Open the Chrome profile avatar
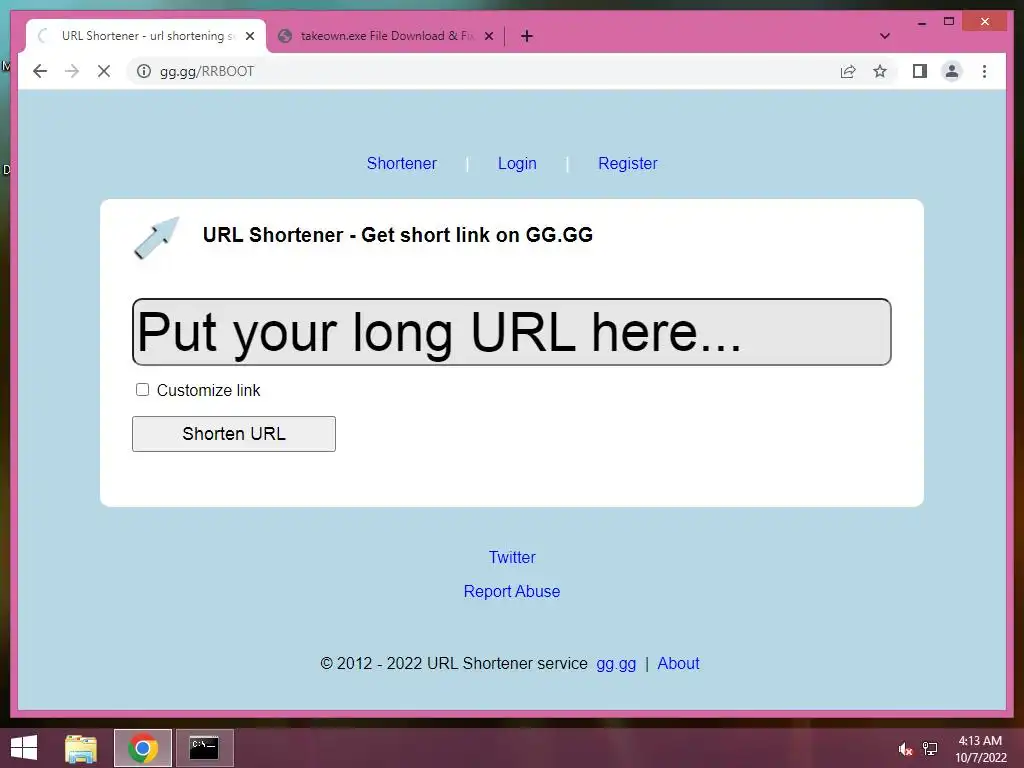This screenshot has height=768, width=1024. tap(952, 71)
